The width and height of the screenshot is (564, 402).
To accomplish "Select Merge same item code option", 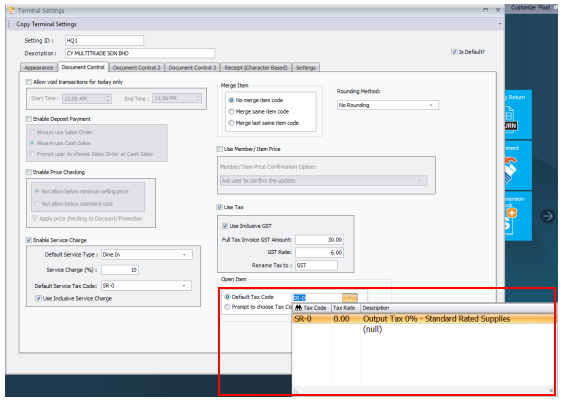I will click(231, 111).
